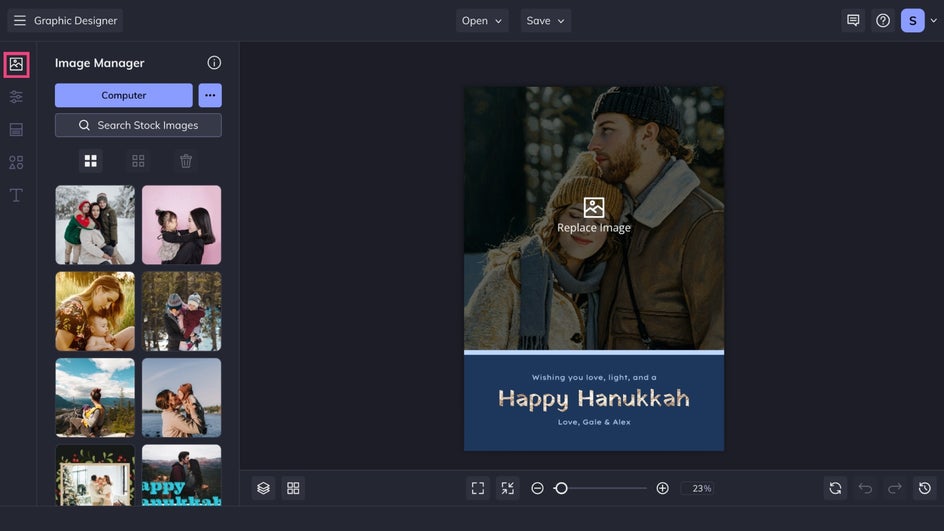Click the zoom slider handle
The height and width of the screenshot is (531, 944).
point(561,488)
